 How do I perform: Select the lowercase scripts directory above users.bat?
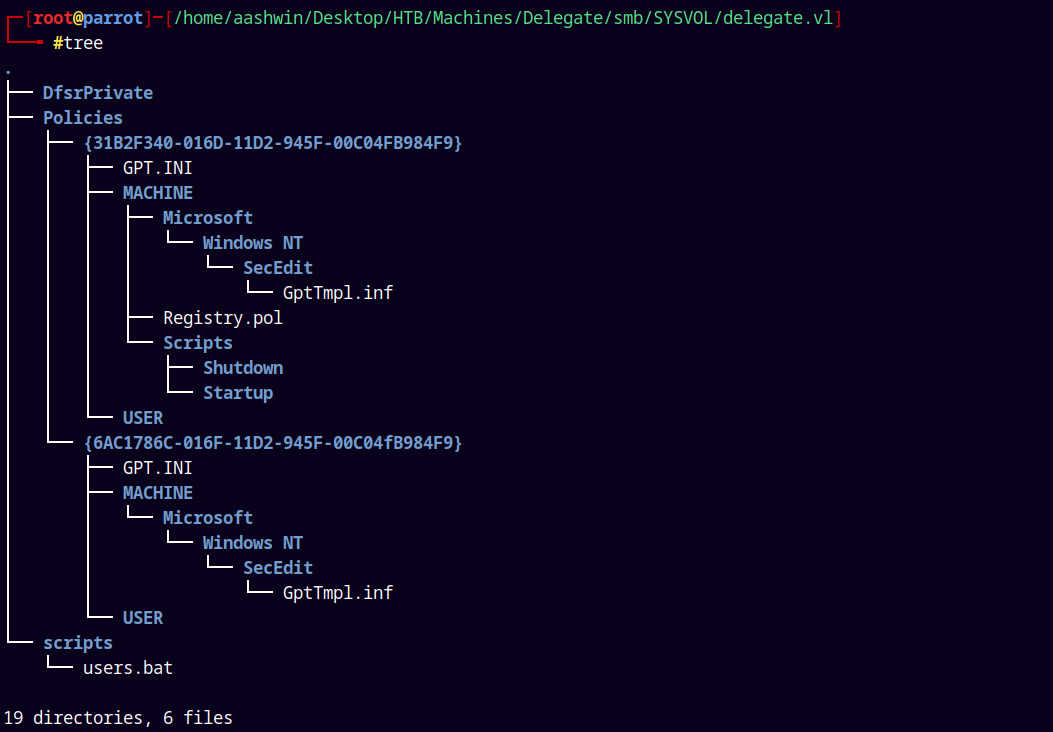77,643
